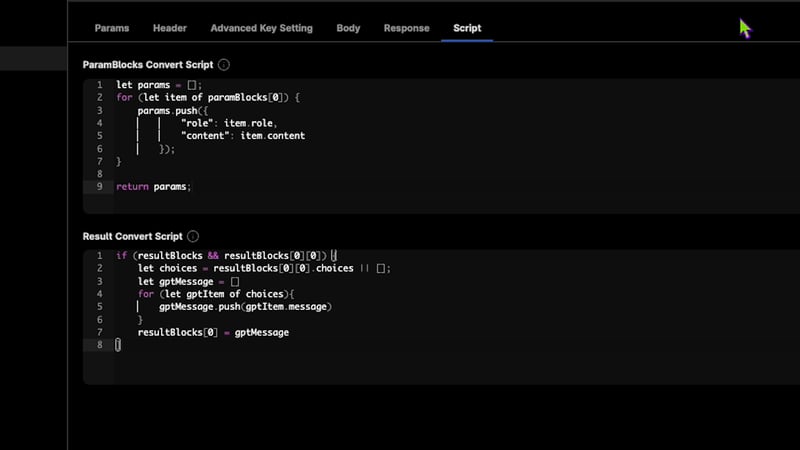This screenshot has width=800, height=450.
Task: Click info icon beside ParamBlocks Convert Script
Action: [x=224, y=65]
